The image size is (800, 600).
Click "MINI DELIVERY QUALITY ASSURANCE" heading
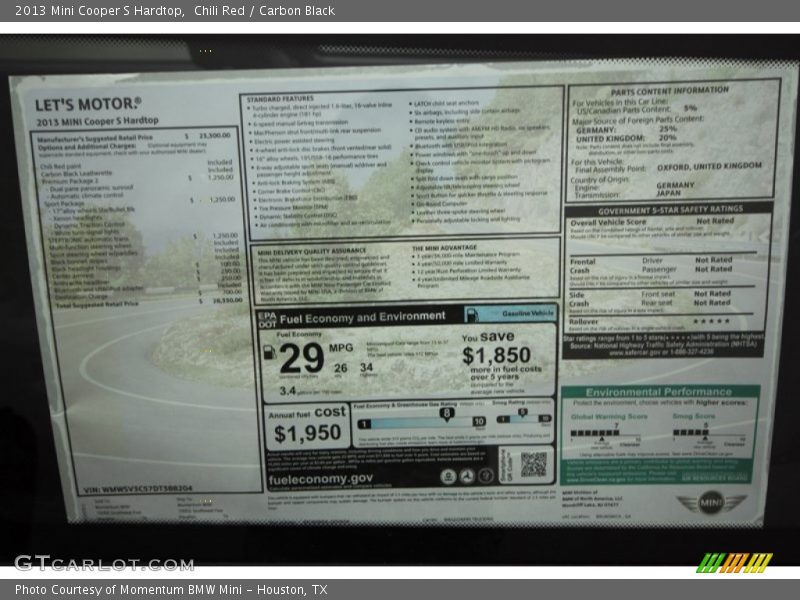(x=312, y=252)
